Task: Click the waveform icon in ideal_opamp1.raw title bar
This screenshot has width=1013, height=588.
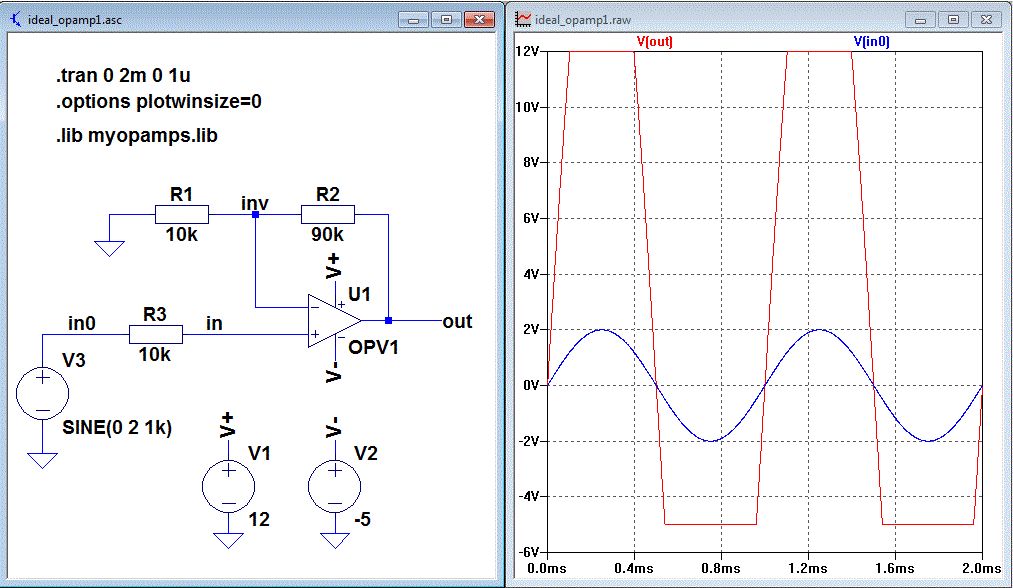Action: pyautogui.click(x=523, y=19)
